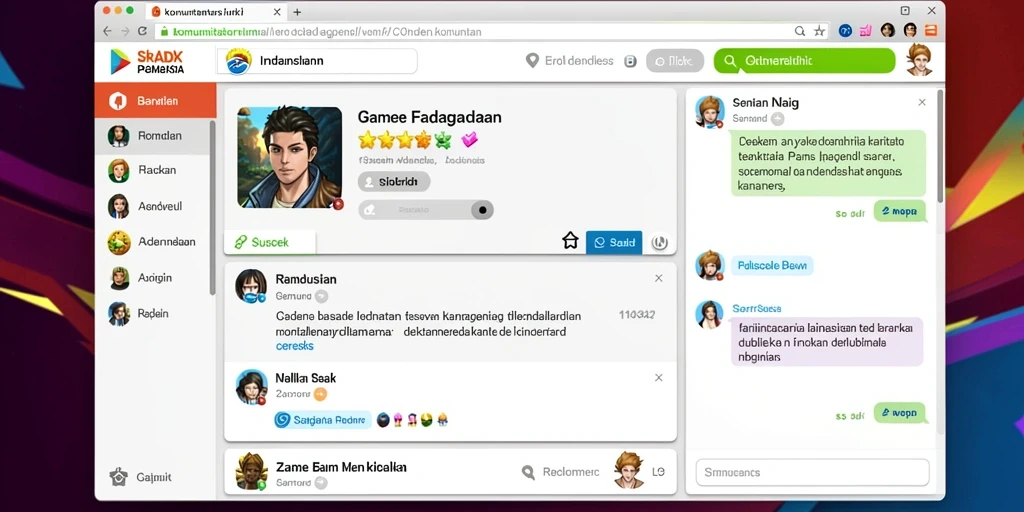Click the play-store logo in header
This screenshot has width=1024, height=512.
pyautogui.click(x=120, y=61)
